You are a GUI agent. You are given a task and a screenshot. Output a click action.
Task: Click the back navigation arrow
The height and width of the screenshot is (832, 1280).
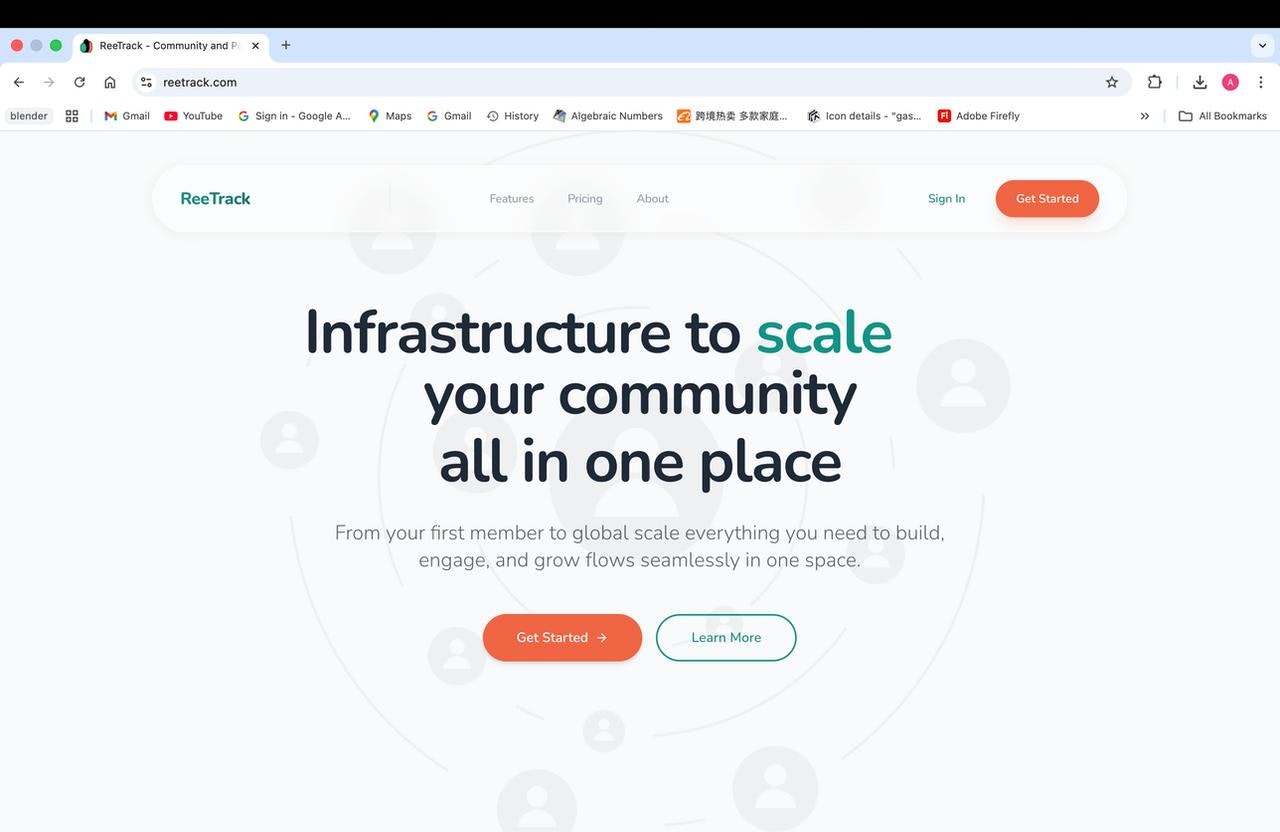(x=18, y=82)
